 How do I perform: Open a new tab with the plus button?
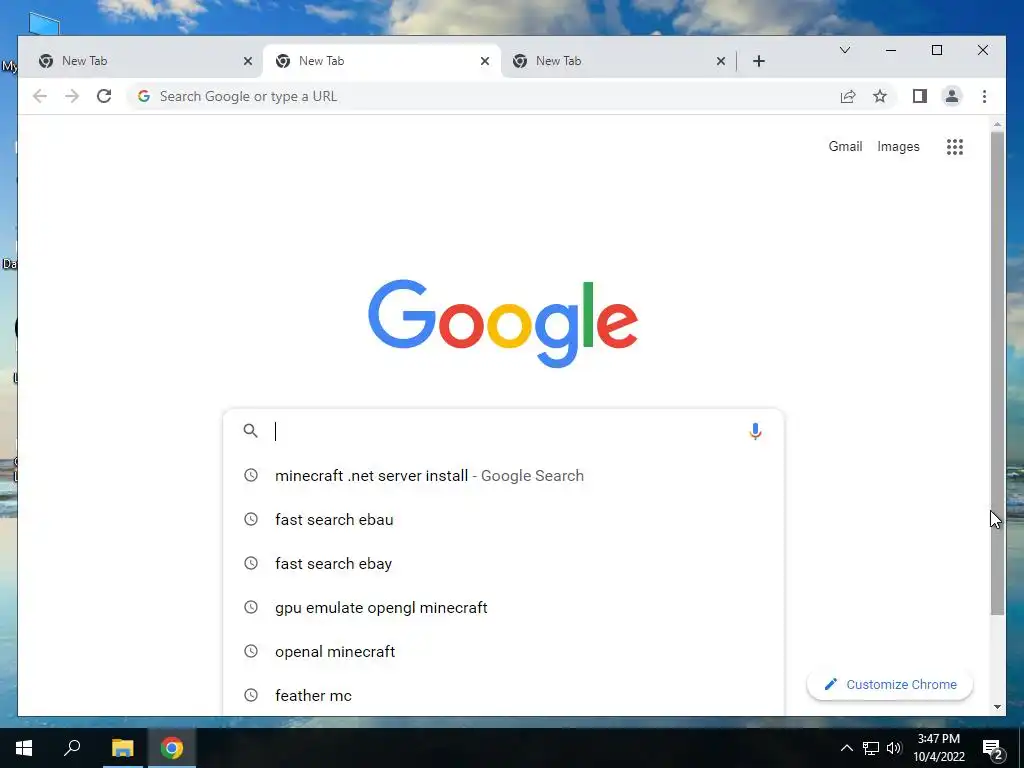tap(758, 61)
